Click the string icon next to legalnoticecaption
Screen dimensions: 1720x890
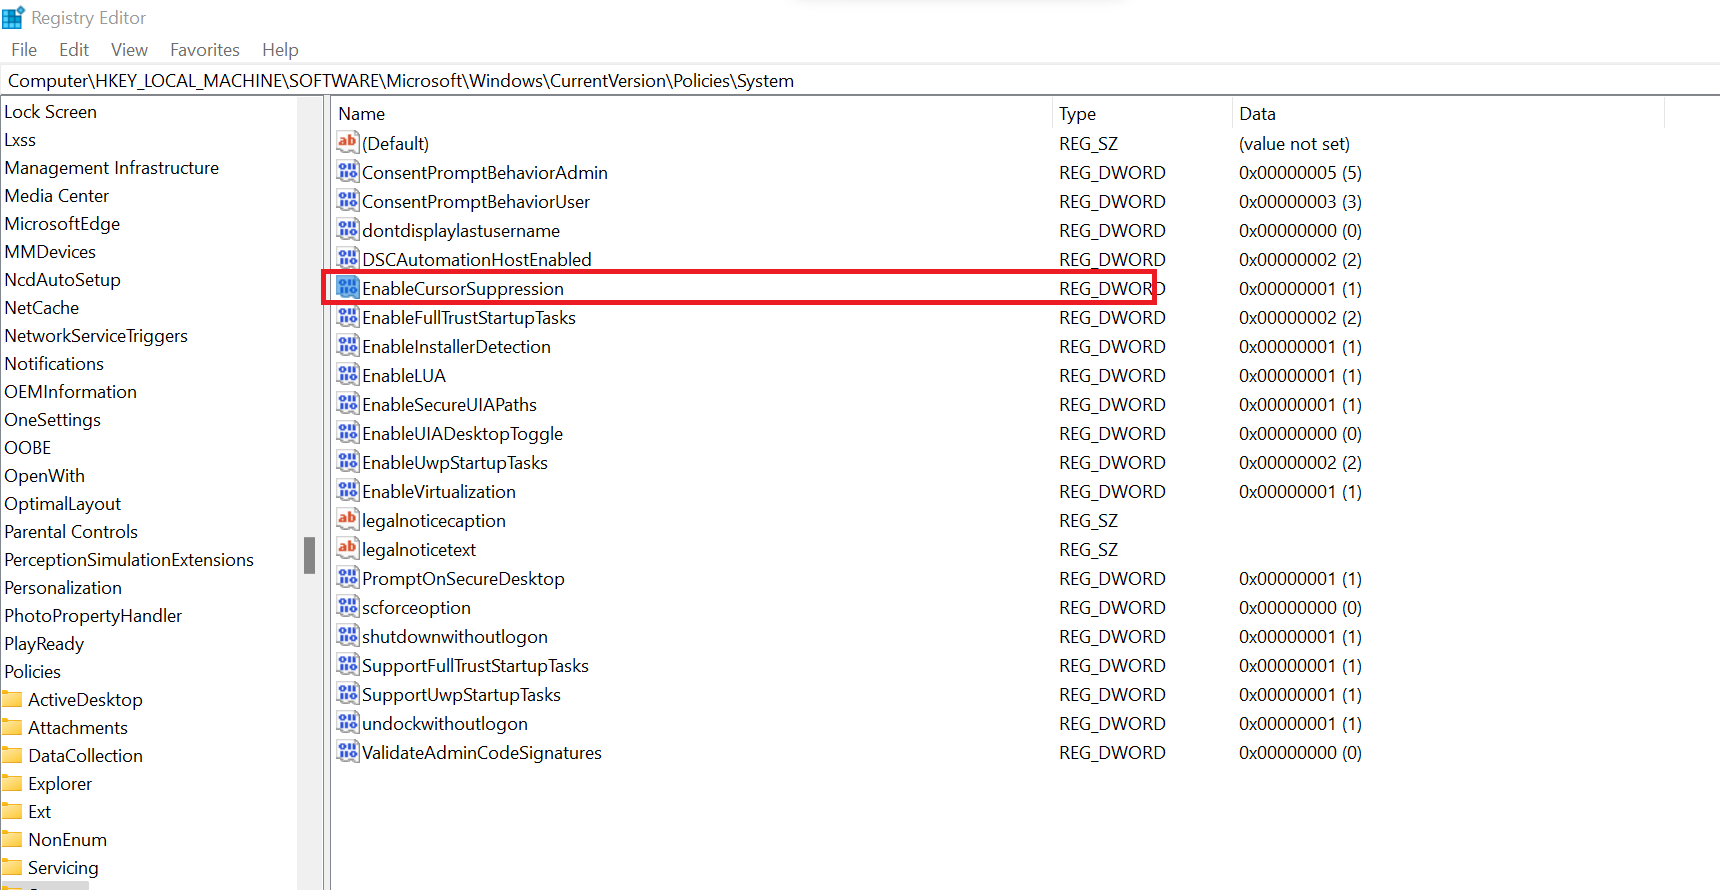pyautogui.click(x=347, y=520)
